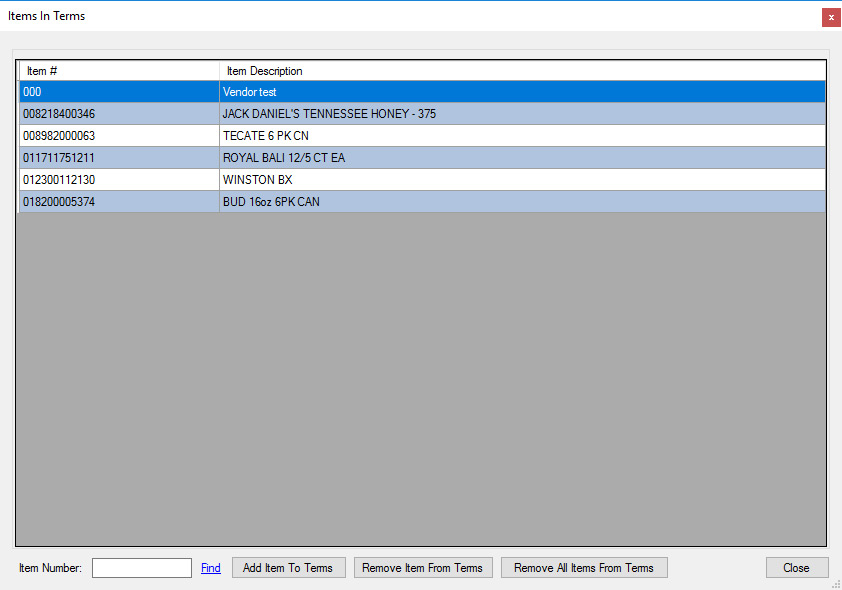Viewport: 842px width, 590px height.
Task: Click Remove All Items From Terms
Action: 584,568
